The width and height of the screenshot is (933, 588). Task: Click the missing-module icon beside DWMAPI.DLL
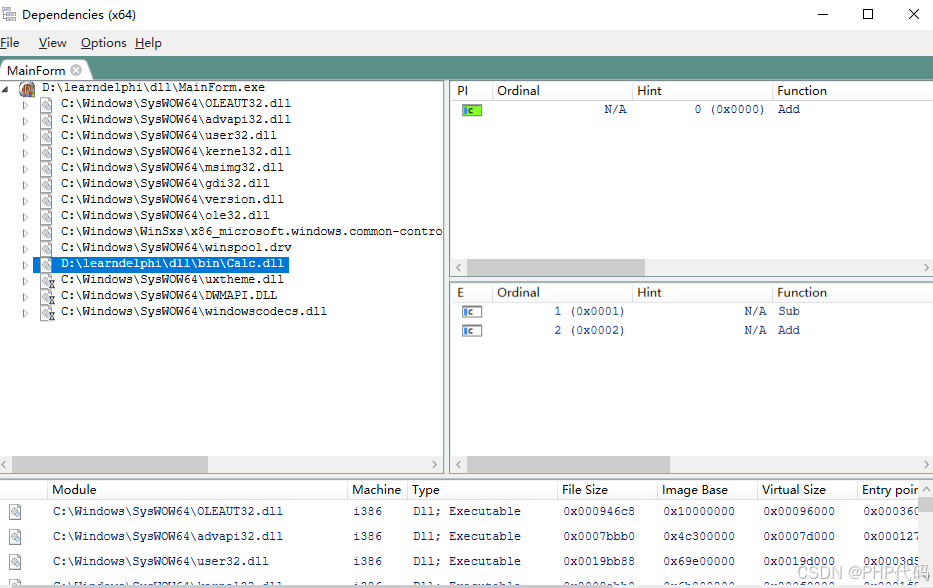coord(47,295)
